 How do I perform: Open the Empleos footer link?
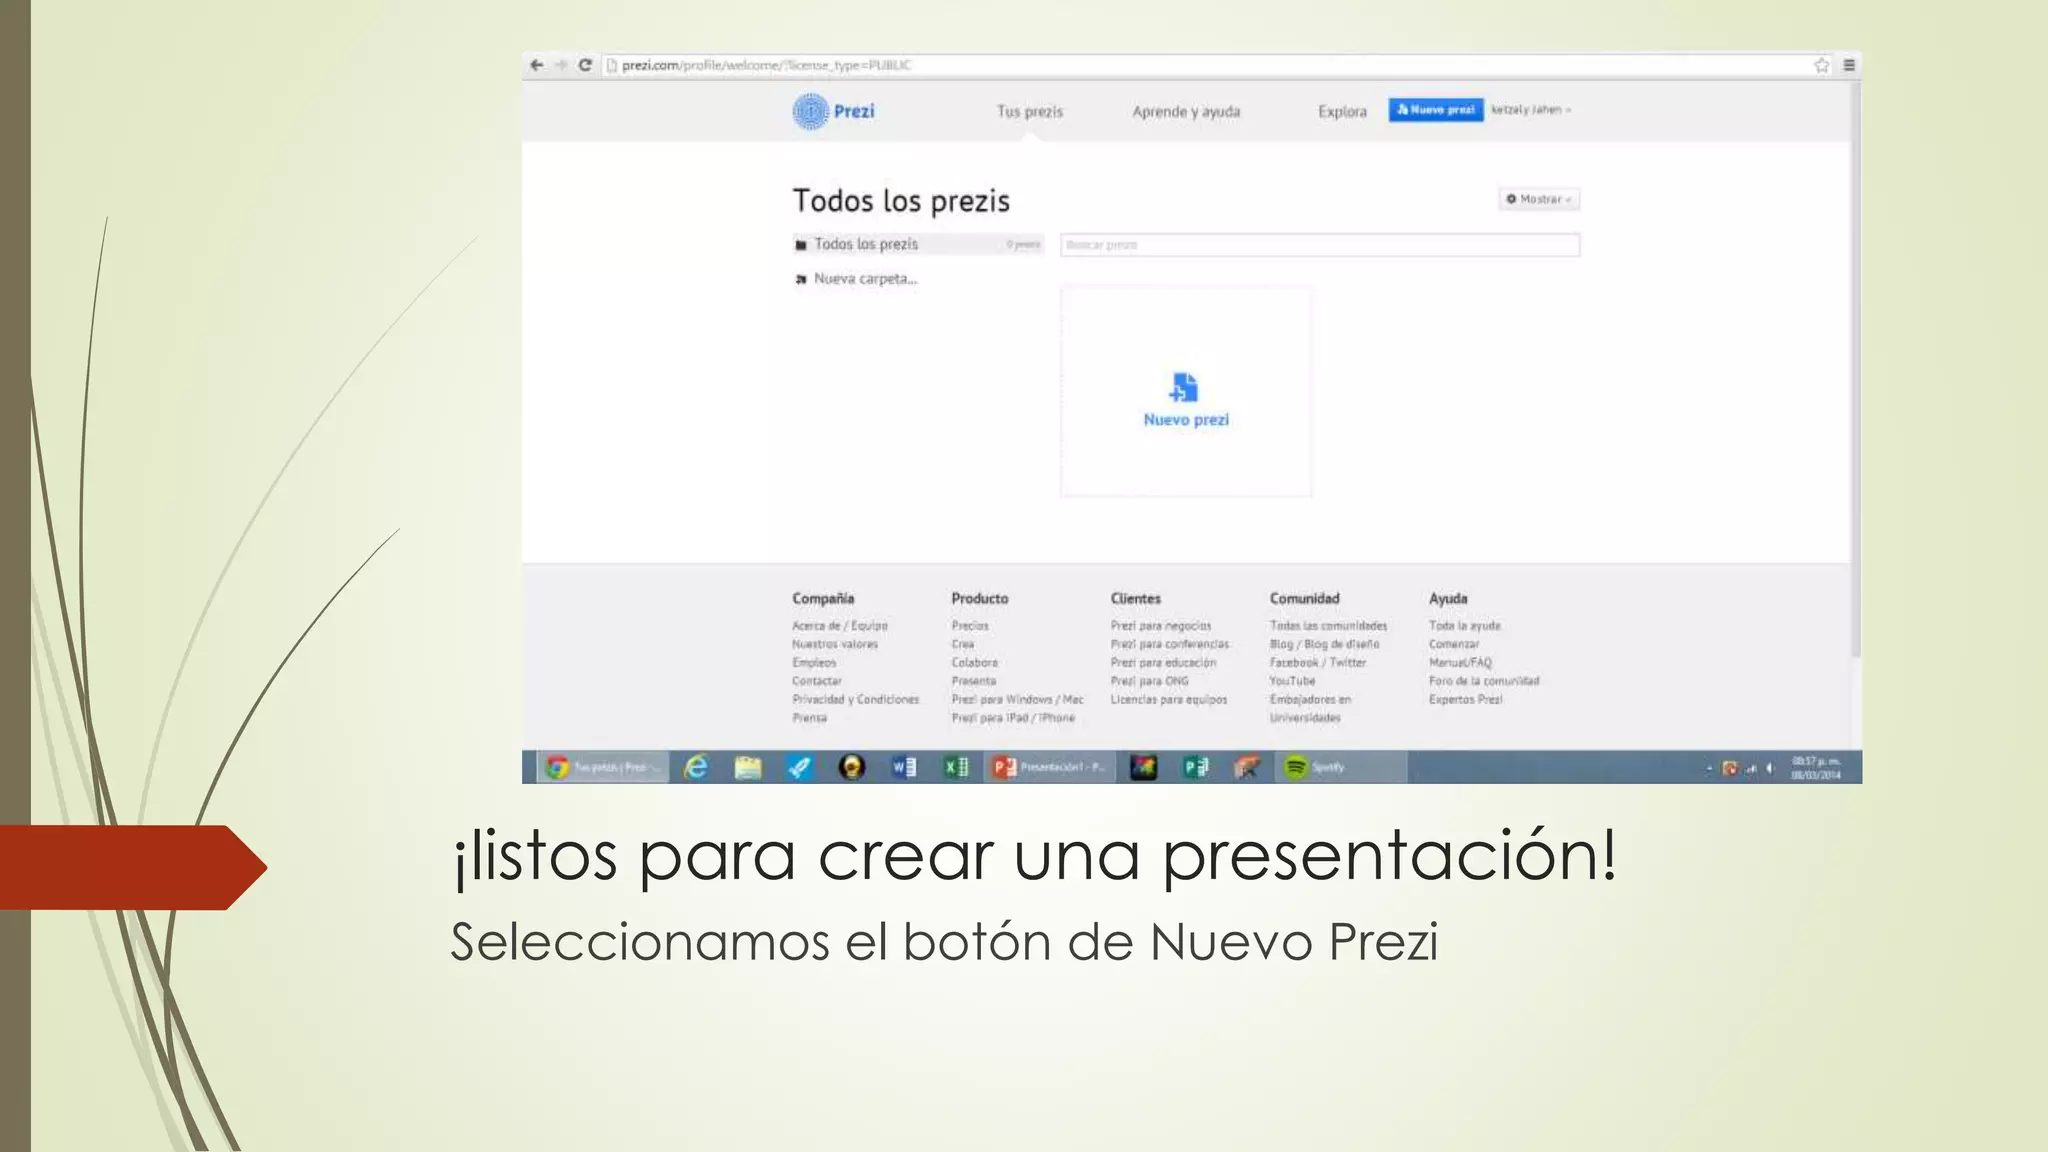point(814,663)
